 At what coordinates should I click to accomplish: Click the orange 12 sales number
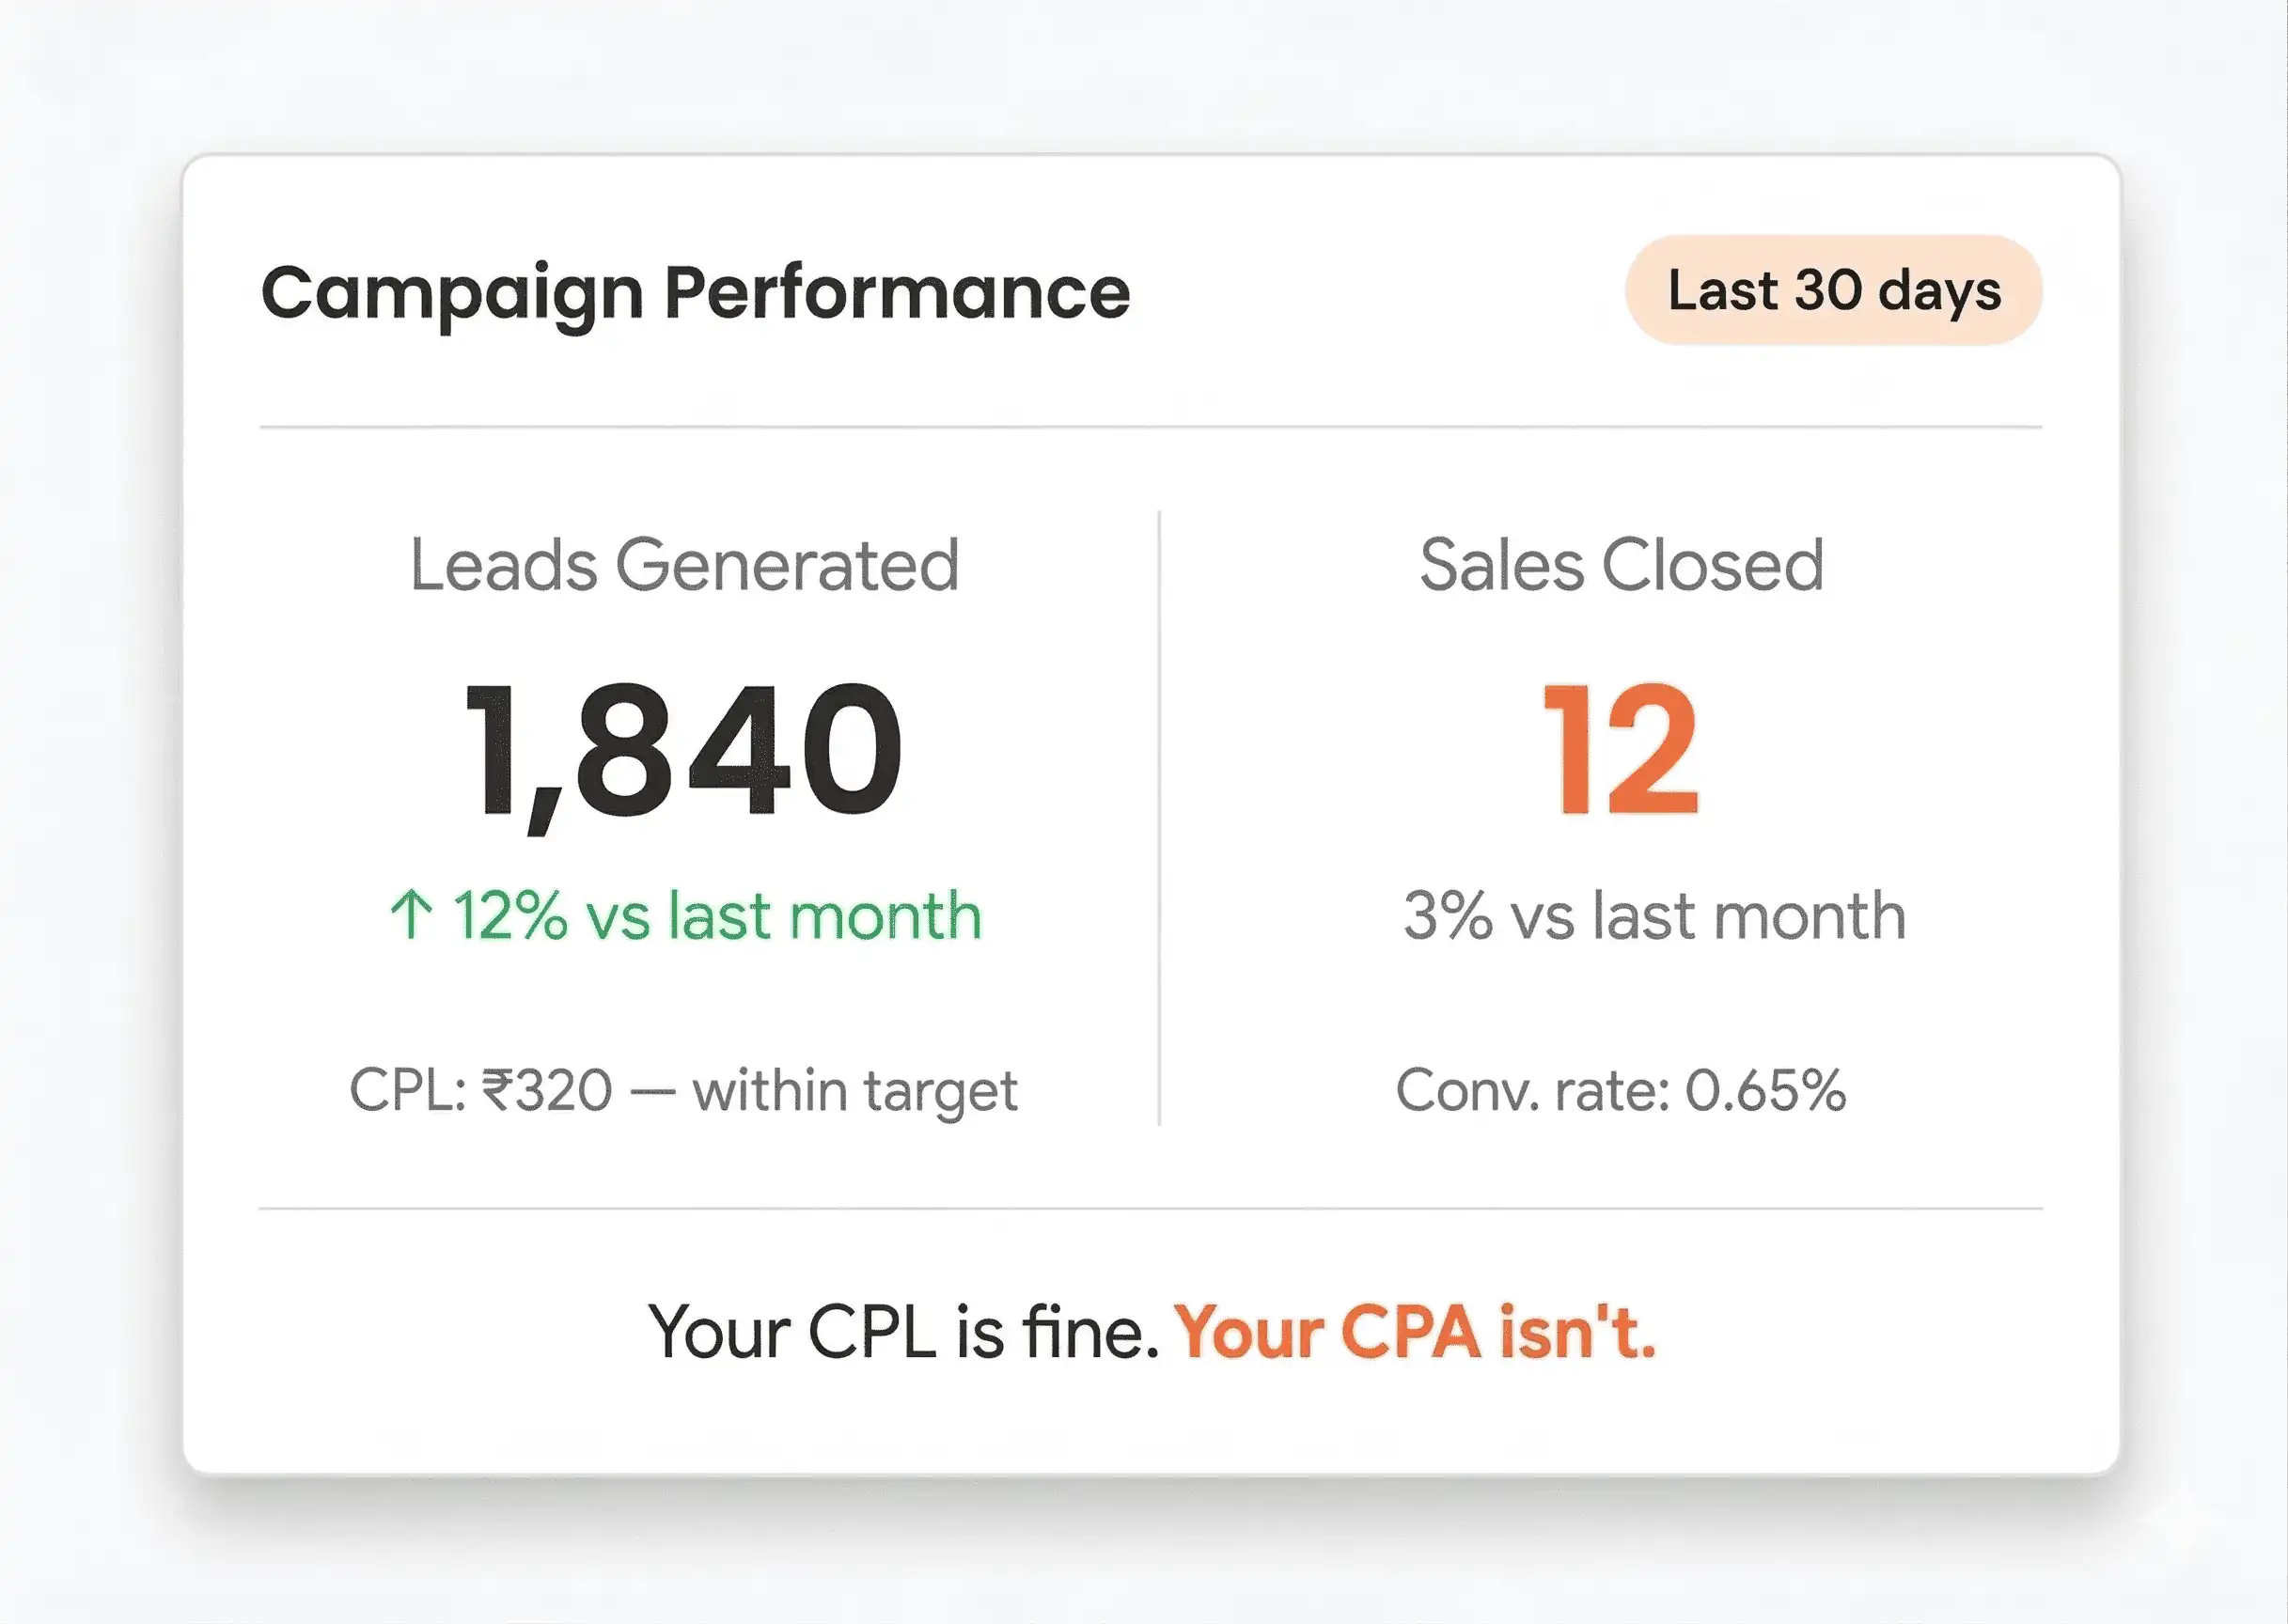(1620, 750)
